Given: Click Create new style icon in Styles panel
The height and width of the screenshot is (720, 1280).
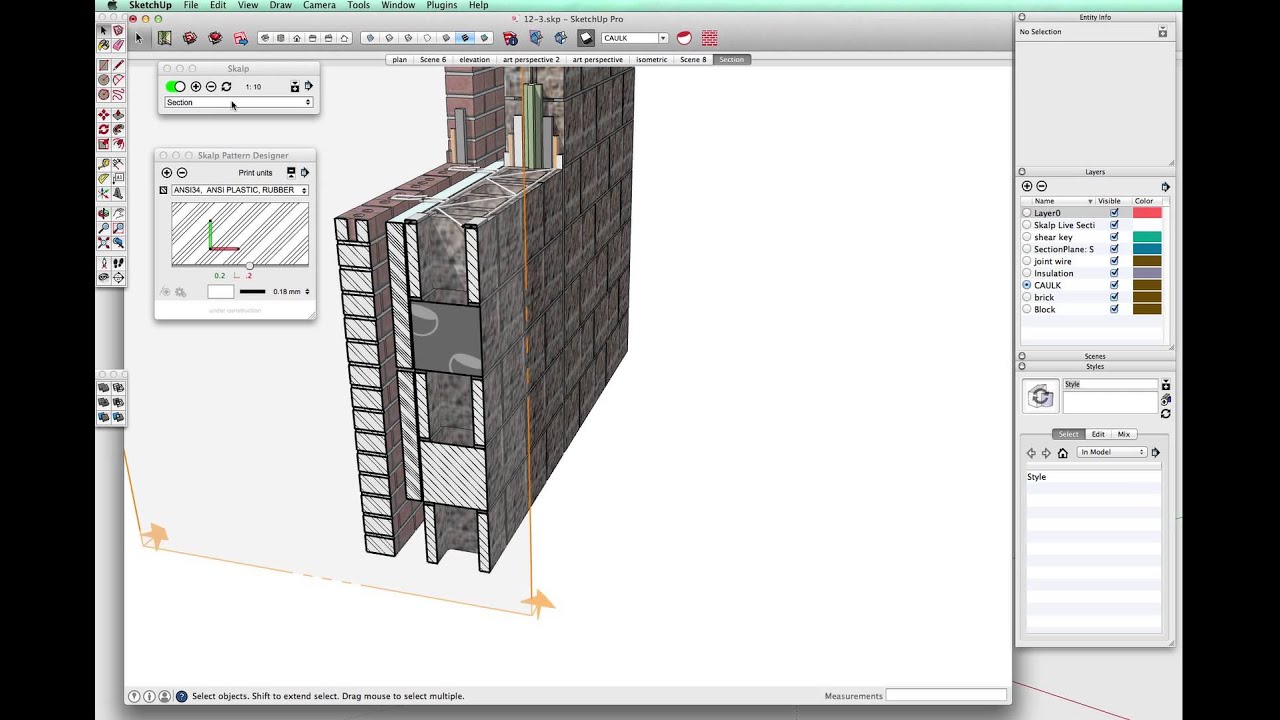Looking at the screenshot, I should 1165,399.
